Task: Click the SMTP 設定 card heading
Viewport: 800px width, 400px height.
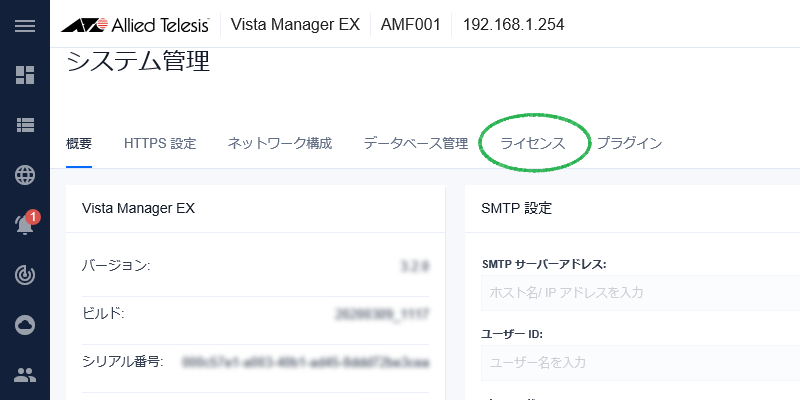Action: pos(516,208)
